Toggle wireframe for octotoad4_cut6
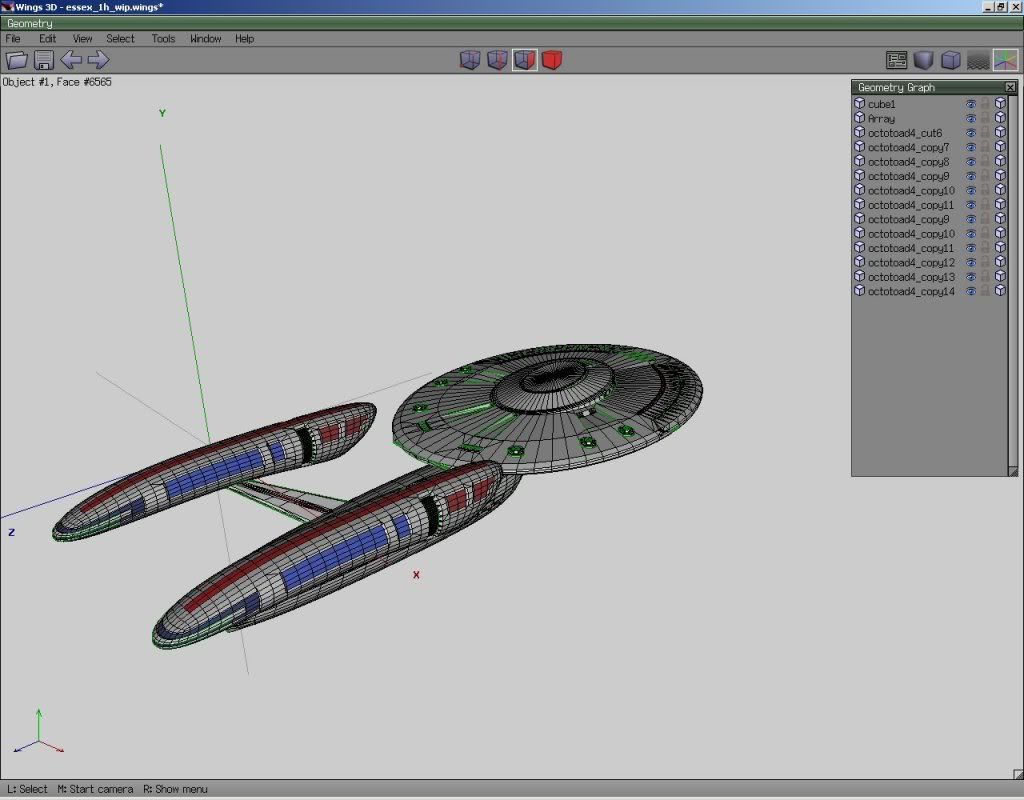The height and width of the screenshot is (800, 1024). point(1000,133)
